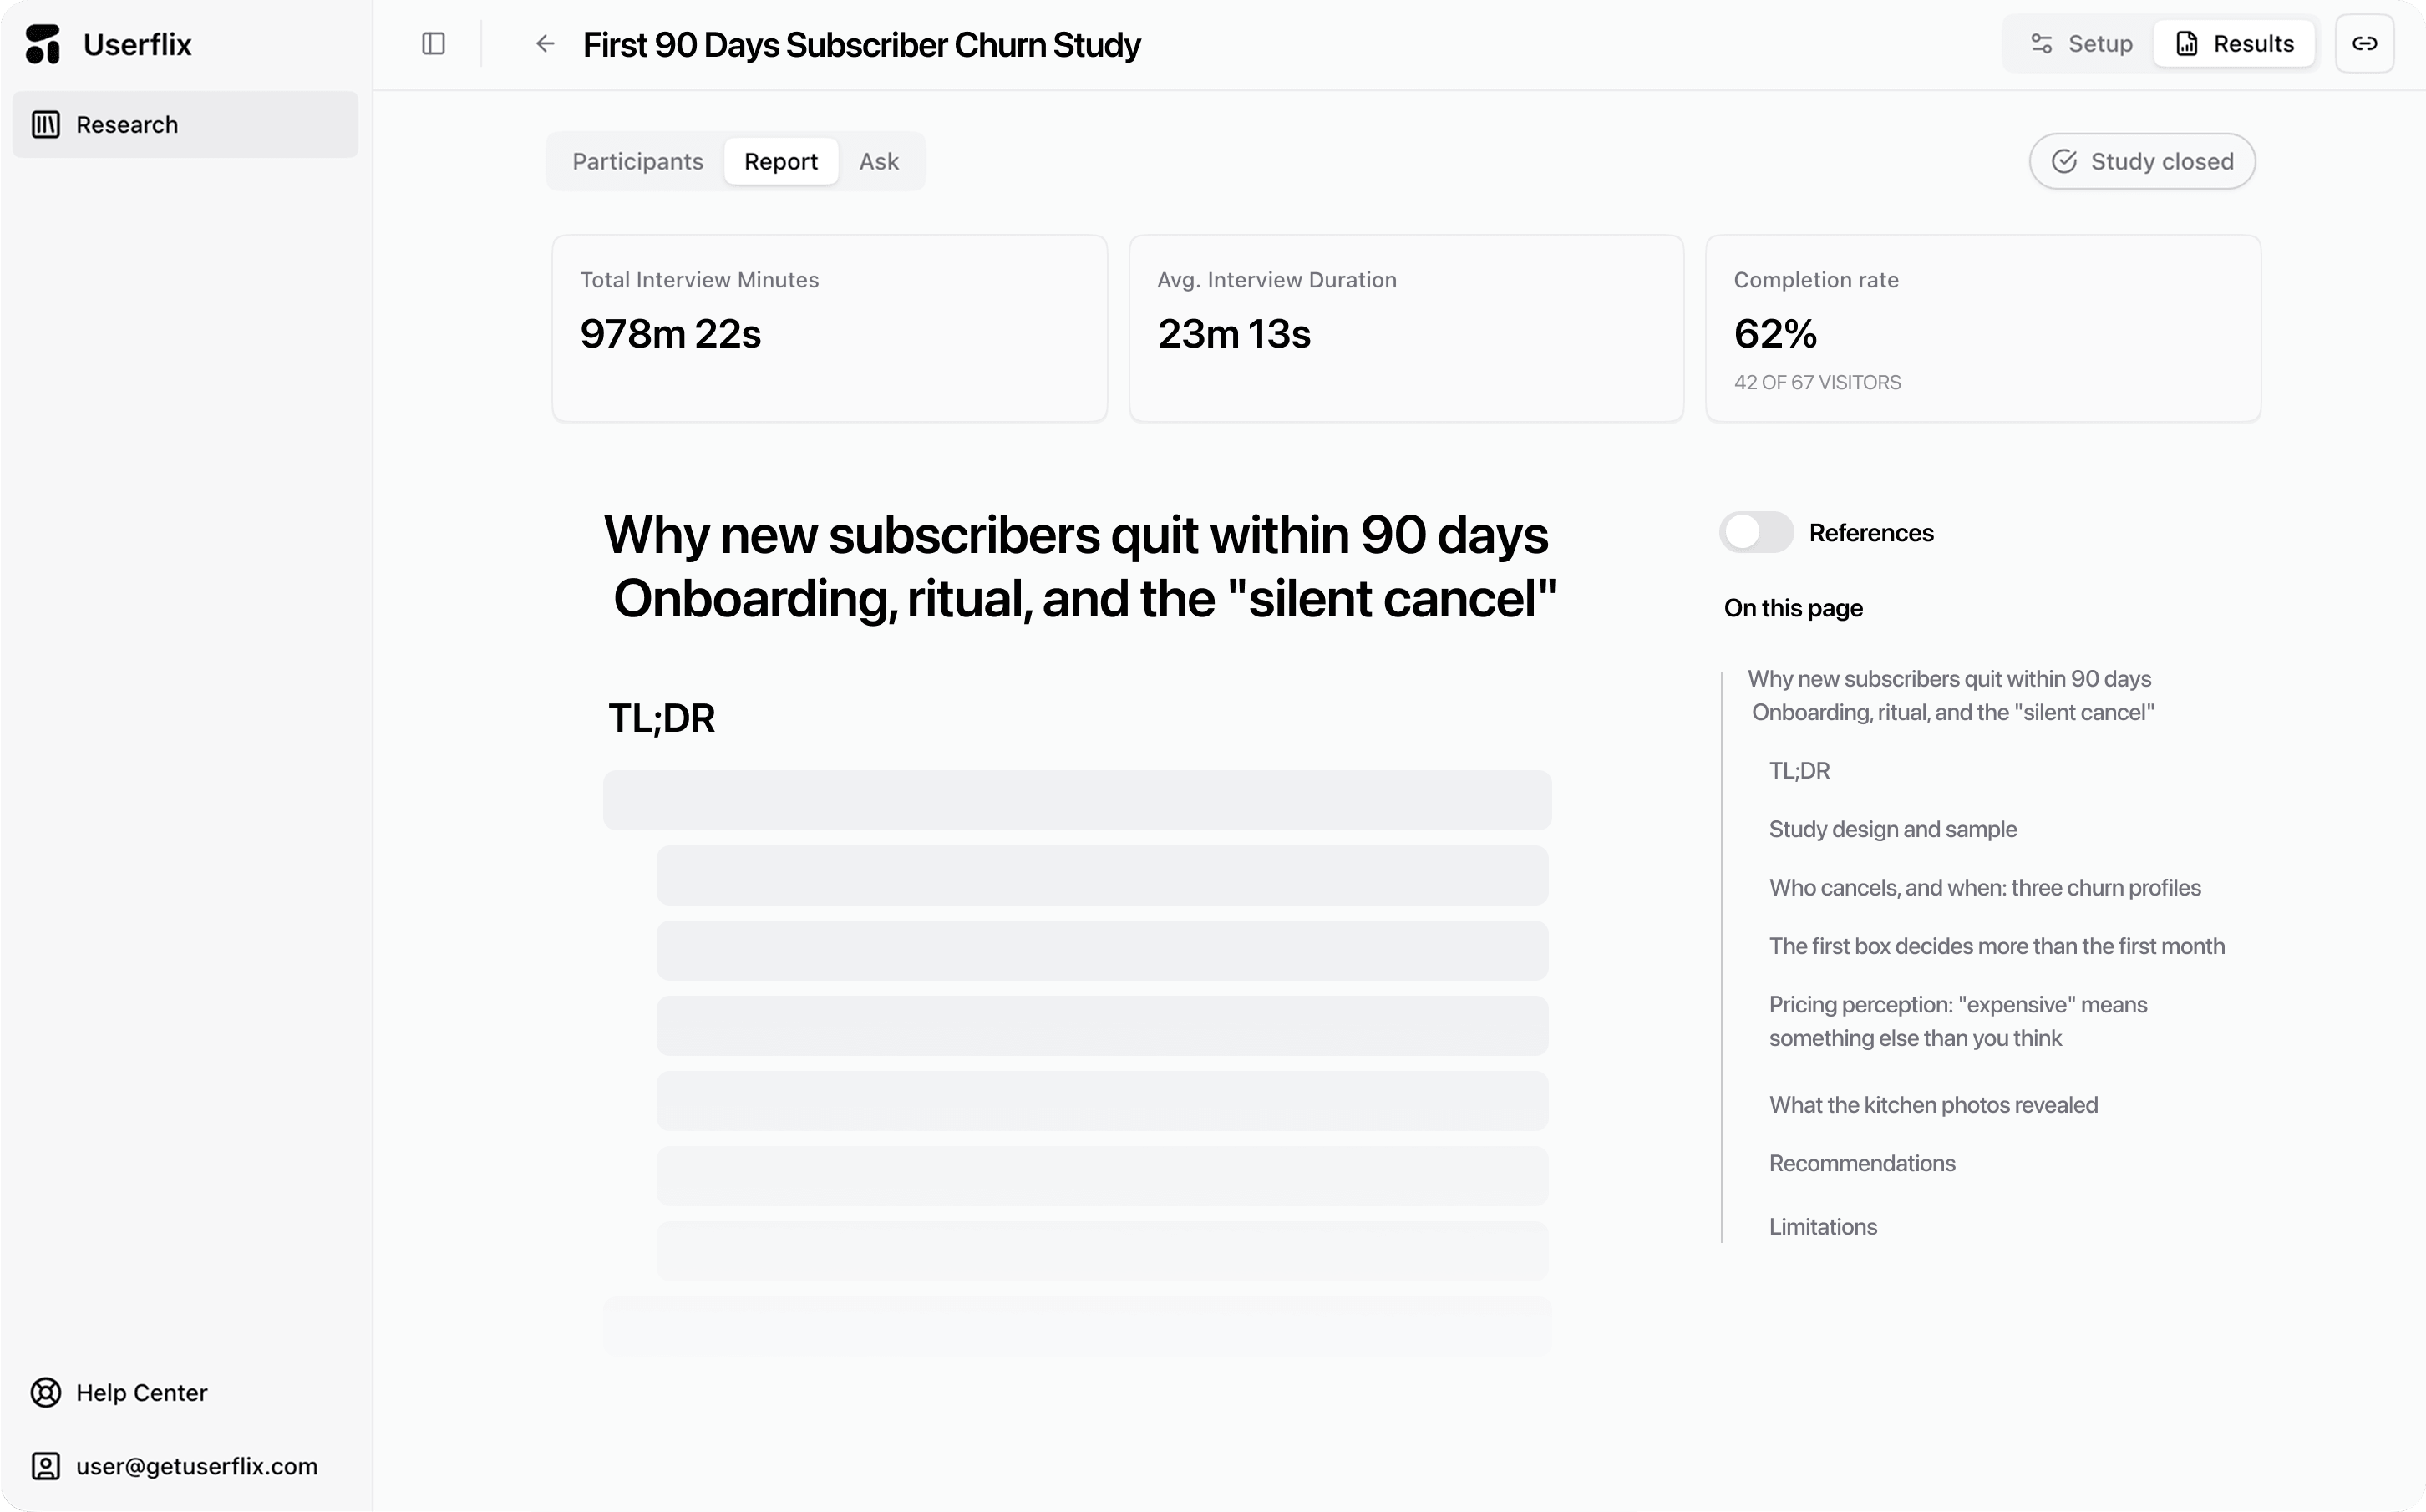
Task: Click the Userflix logo icon
Action: (43, 44)
